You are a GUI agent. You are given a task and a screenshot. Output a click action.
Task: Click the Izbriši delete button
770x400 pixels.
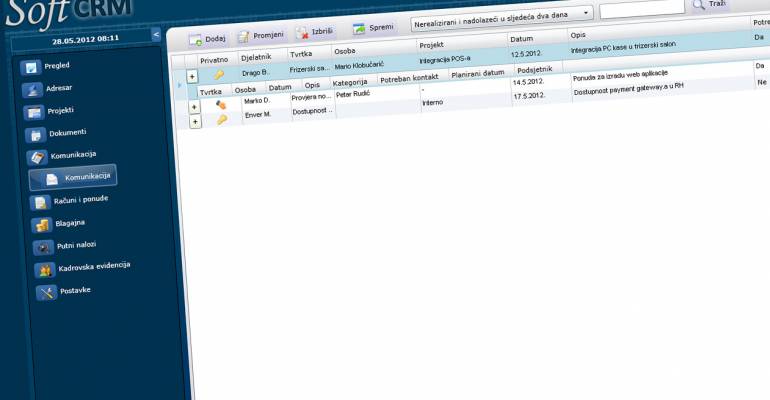pyautogui.click(x=315, y=32)
